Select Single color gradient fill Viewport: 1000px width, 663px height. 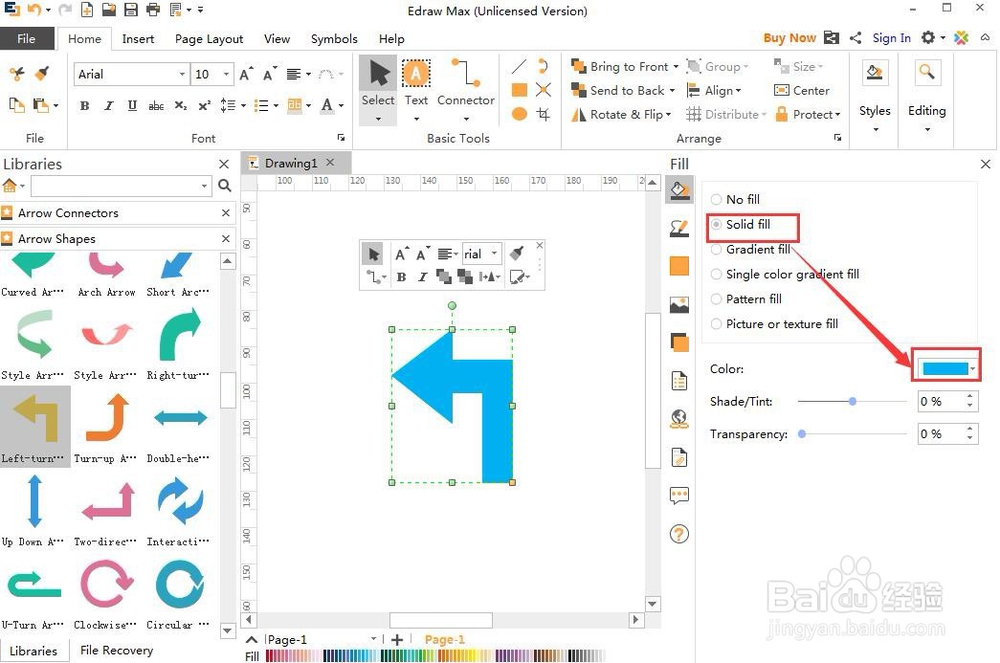[784, 274]
